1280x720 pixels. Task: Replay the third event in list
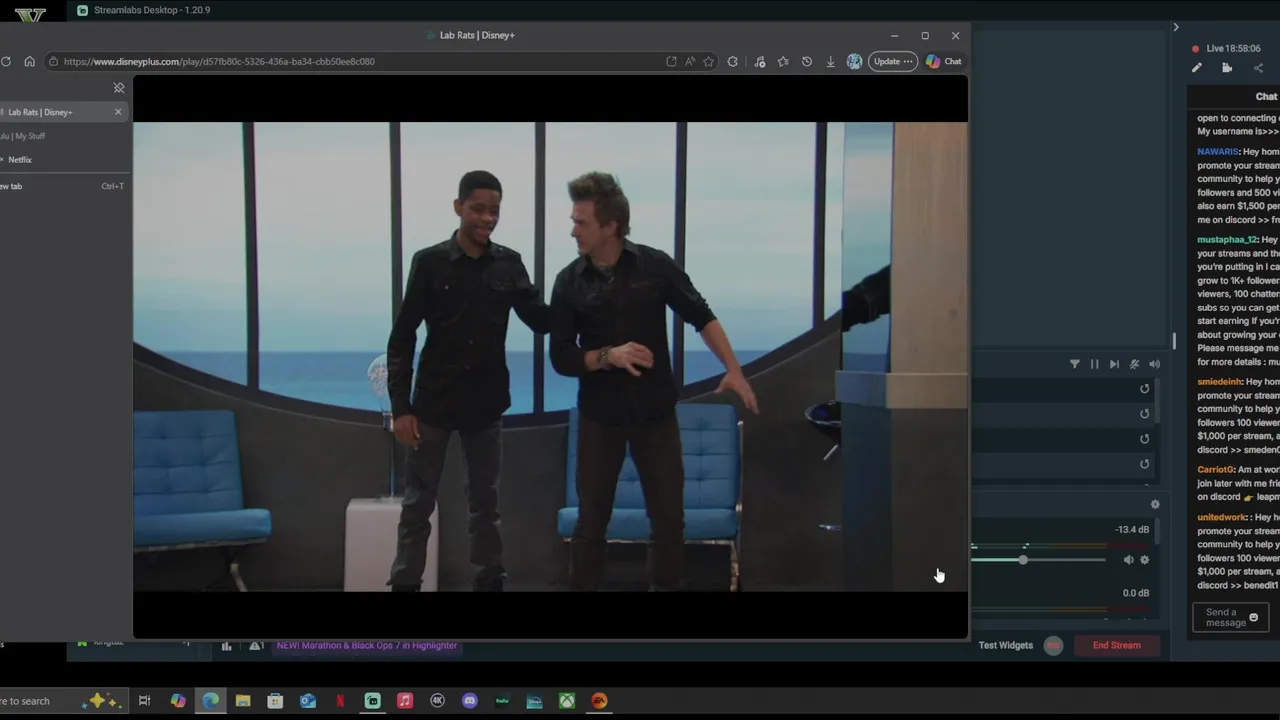tap(1145, 439)
